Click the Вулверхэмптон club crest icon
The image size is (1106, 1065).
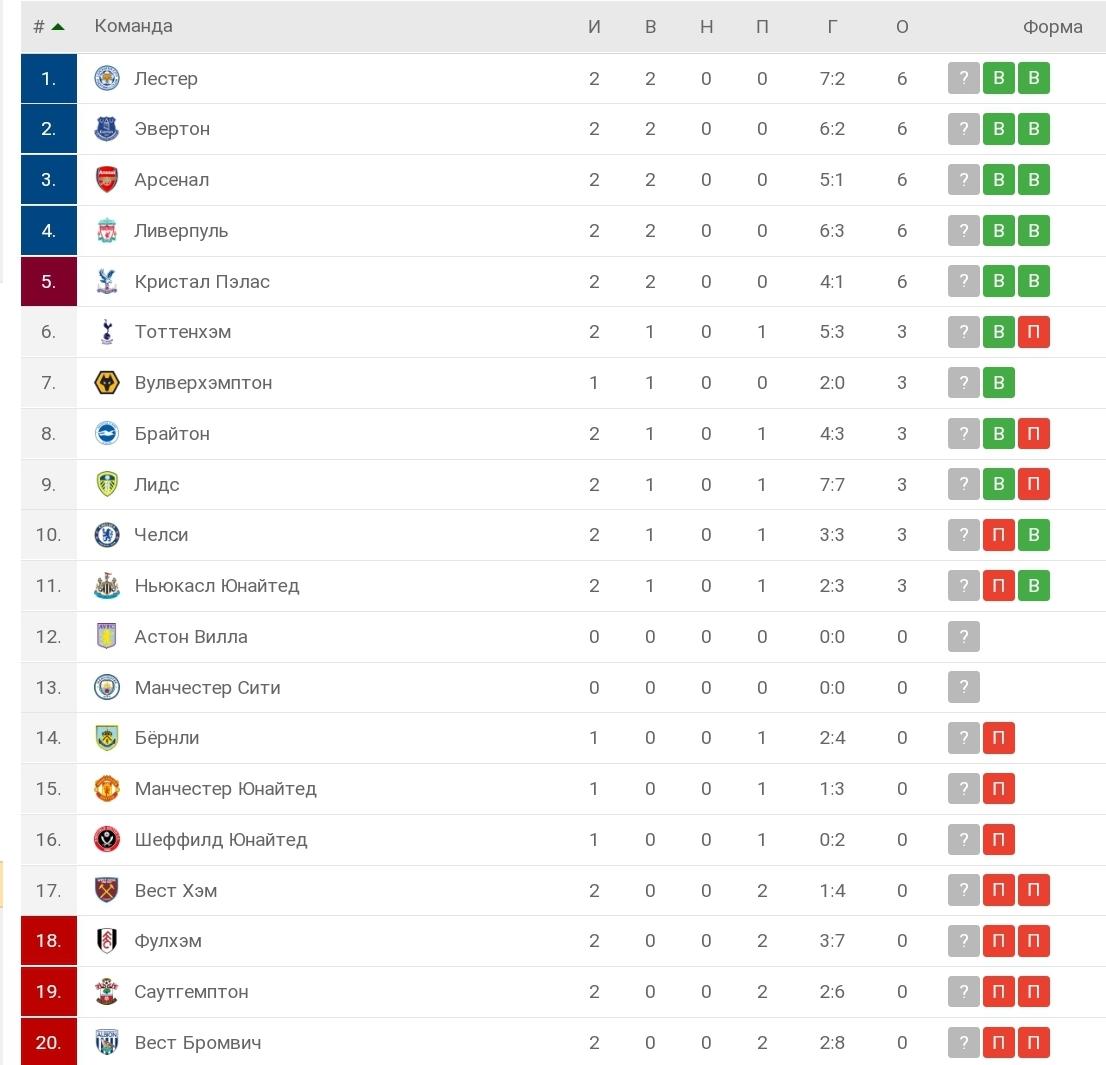(x=107, y=382)
